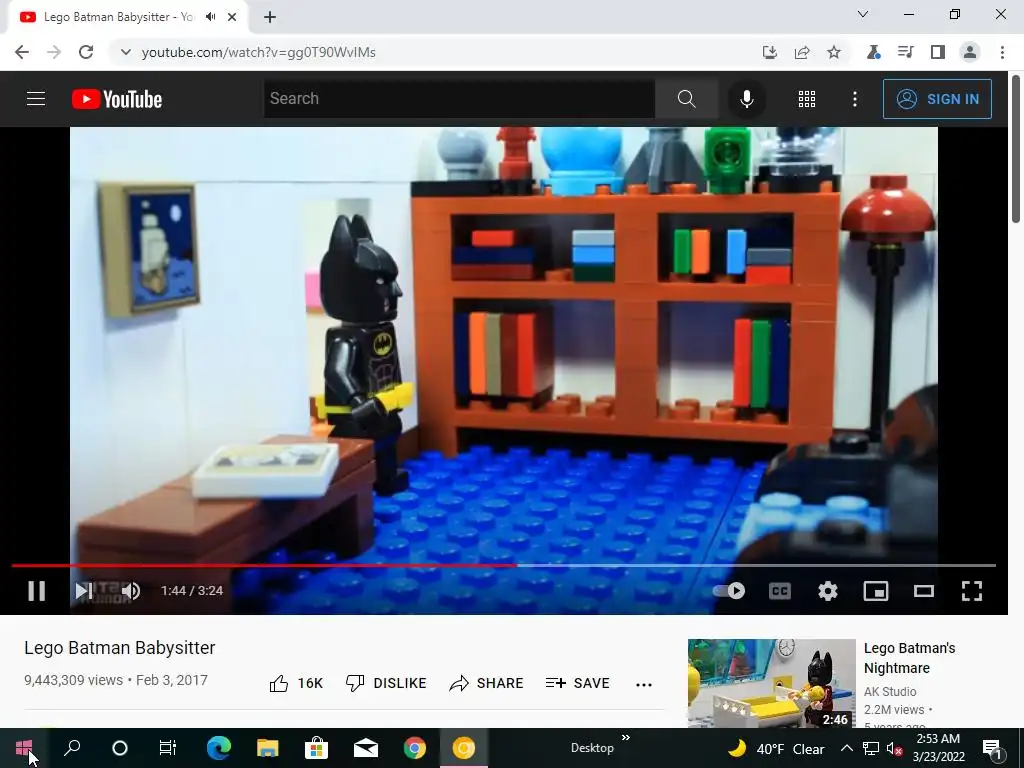
Task: Reload the current page
Action: click(86, 52)
